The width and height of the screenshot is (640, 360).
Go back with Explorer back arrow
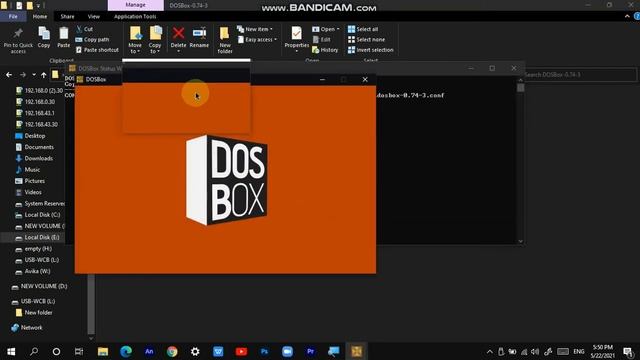(x=9, y=75)
